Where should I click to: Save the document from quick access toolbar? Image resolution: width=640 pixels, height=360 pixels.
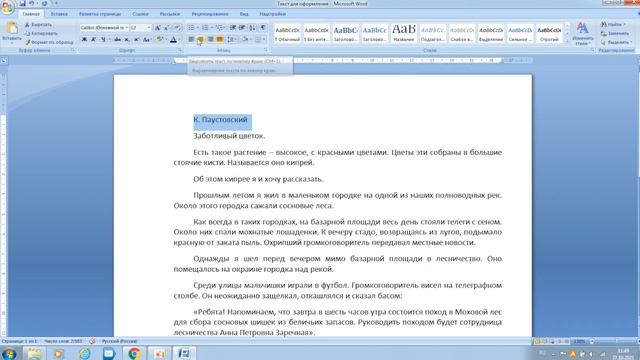coord(22,4)
